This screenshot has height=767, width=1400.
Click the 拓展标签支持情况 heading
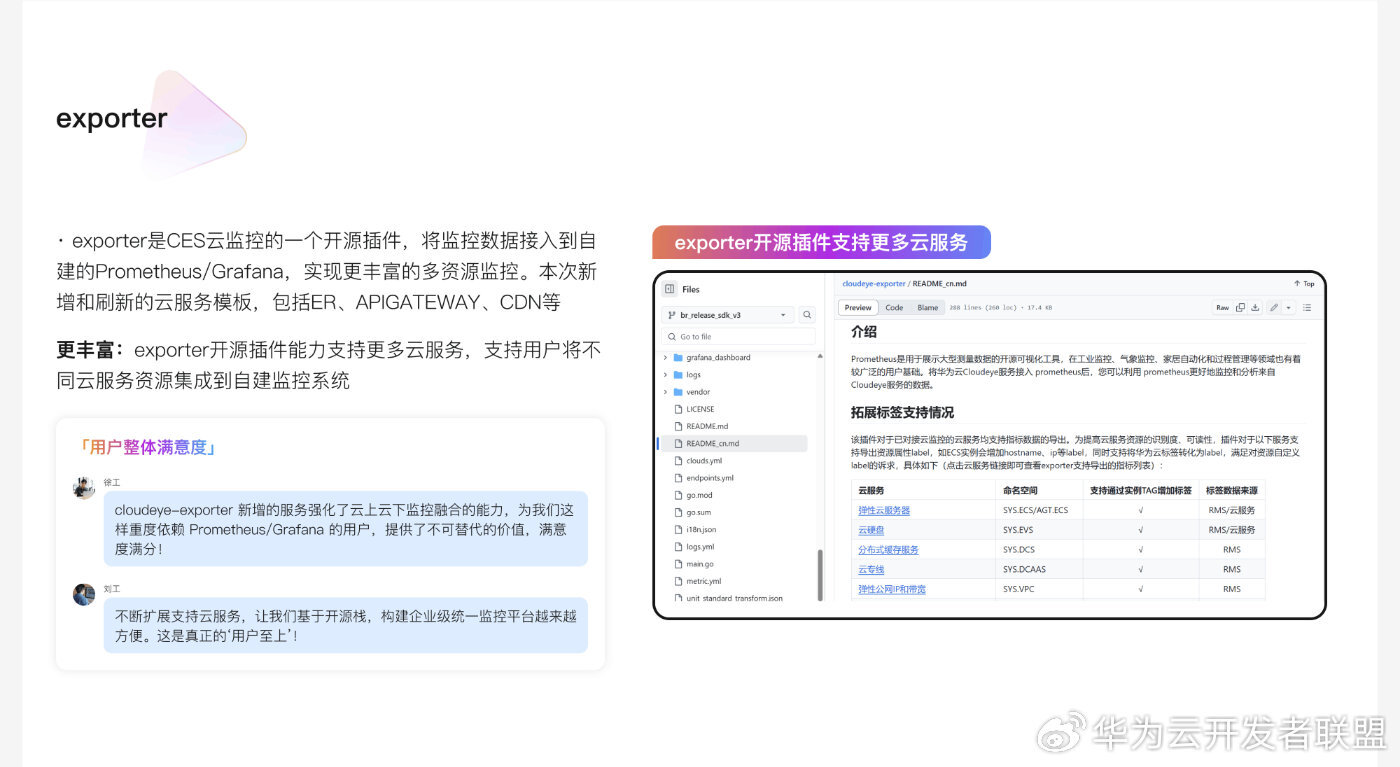902,412
